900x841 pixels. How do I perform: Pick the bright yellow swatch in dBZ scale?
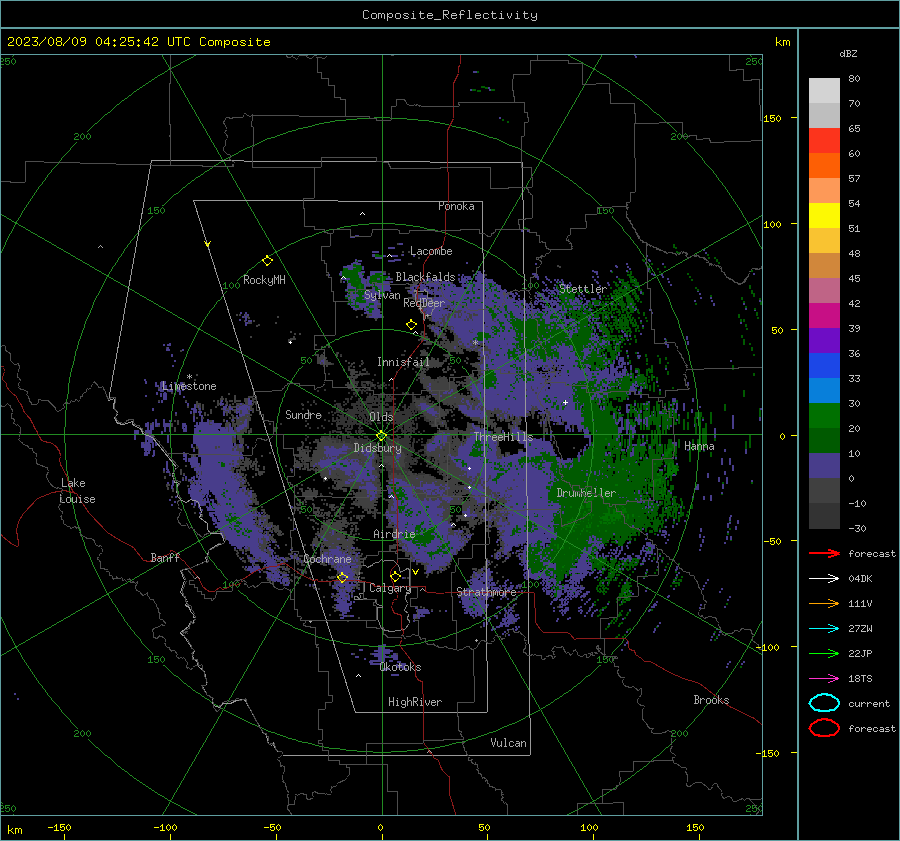tap(824, 216)
